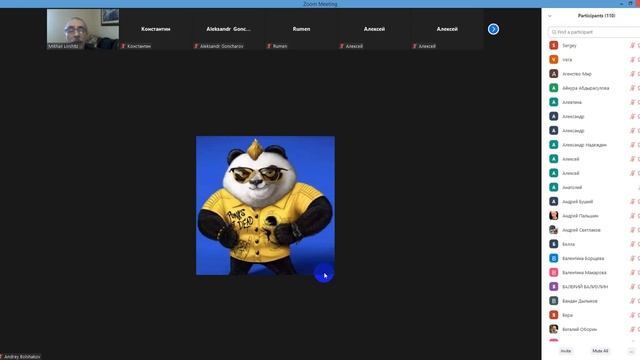
Task: Click the Invite button in Participants panel
Action: click(566, 351)
